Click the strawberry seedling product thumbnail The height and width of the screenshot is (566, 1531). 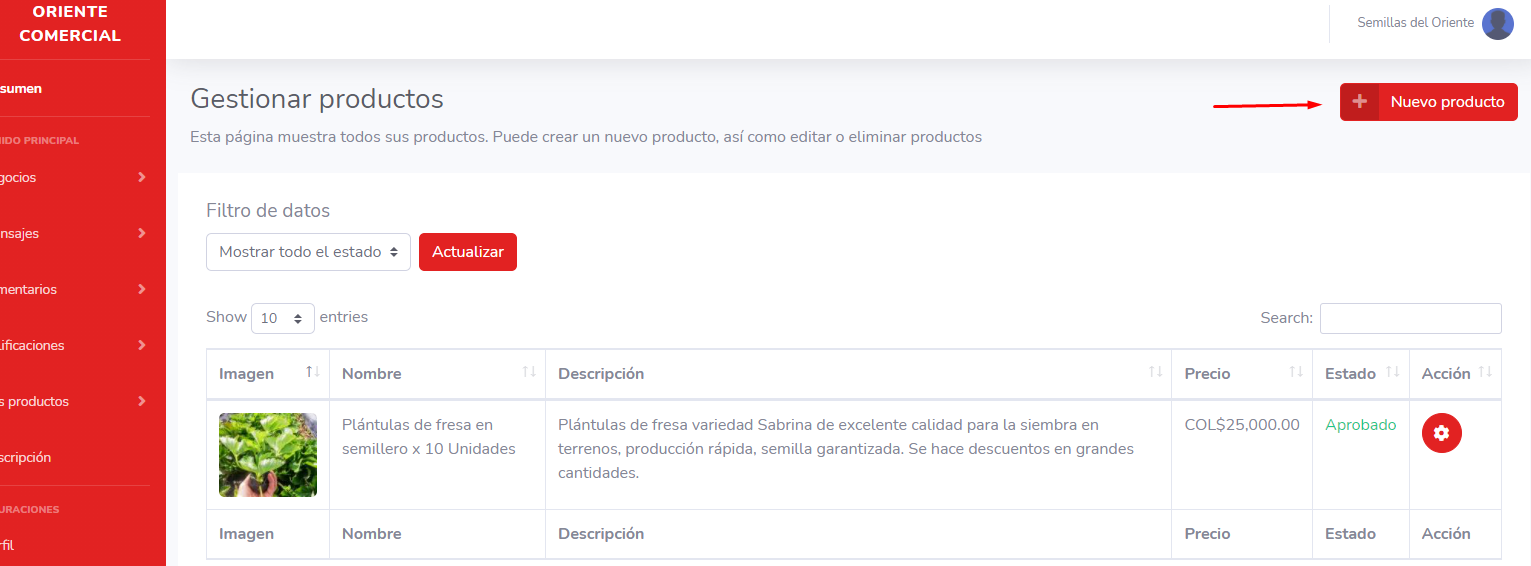point(268,455)
